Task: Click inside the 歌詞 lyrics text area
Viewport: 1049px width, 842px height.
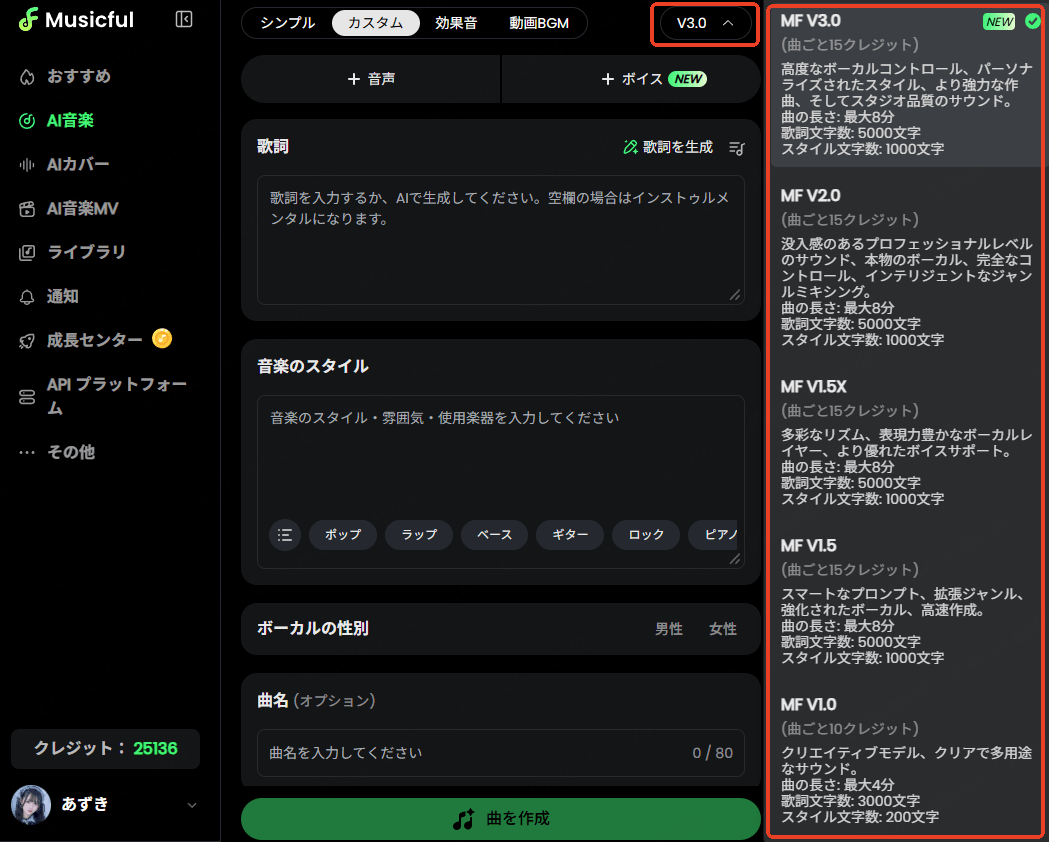Action: click(501, 240)
